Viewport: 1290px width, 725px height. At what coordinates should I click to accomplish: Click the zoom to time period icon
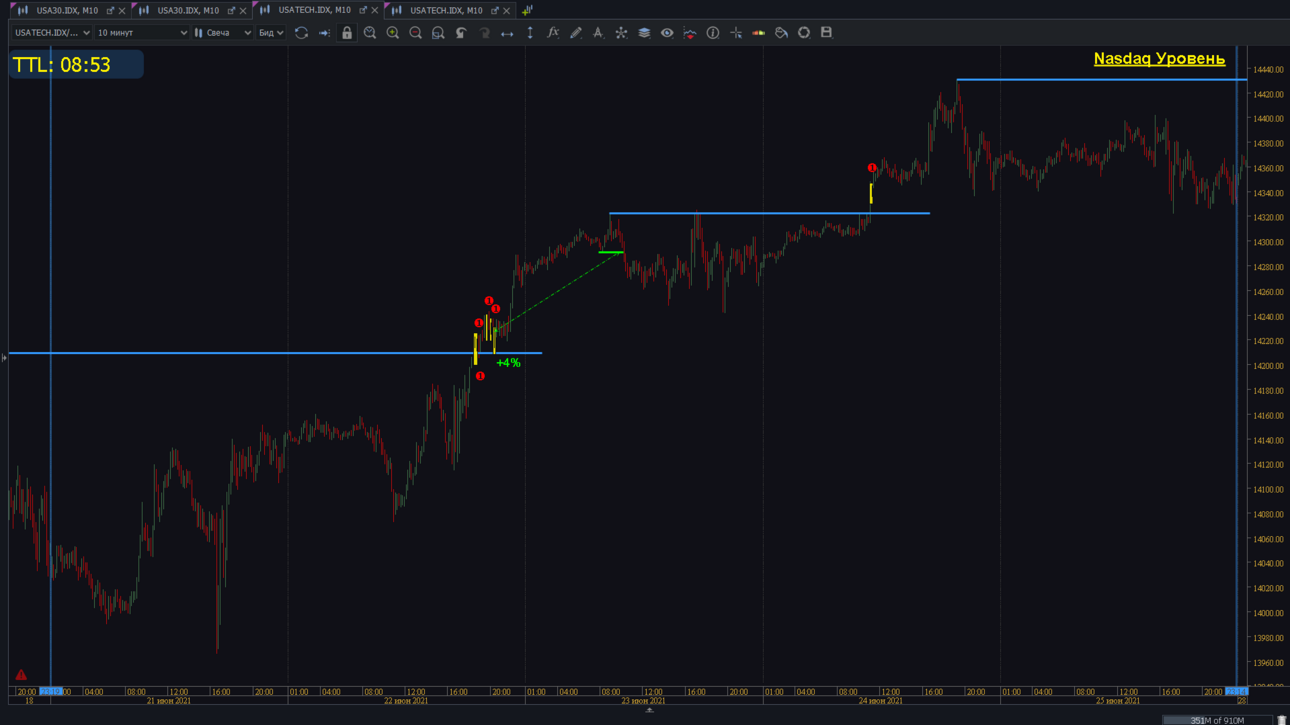[370, 33]
